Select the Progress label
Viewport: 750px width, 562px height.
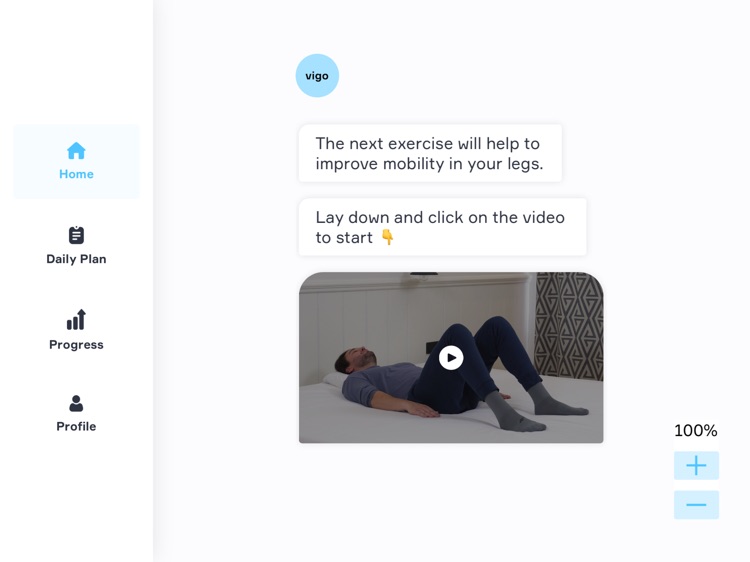coord(76,344)
